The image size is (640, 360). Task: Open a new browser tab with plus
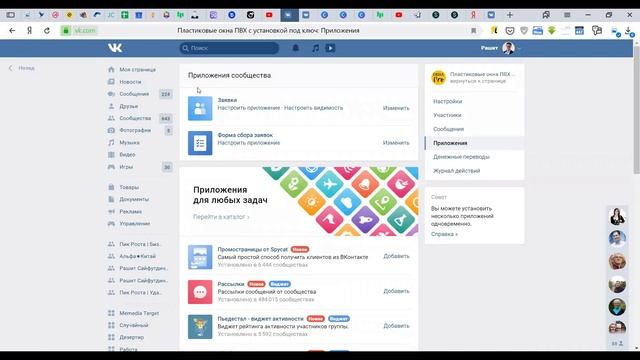pyautogui.click(x=509, y=15)
